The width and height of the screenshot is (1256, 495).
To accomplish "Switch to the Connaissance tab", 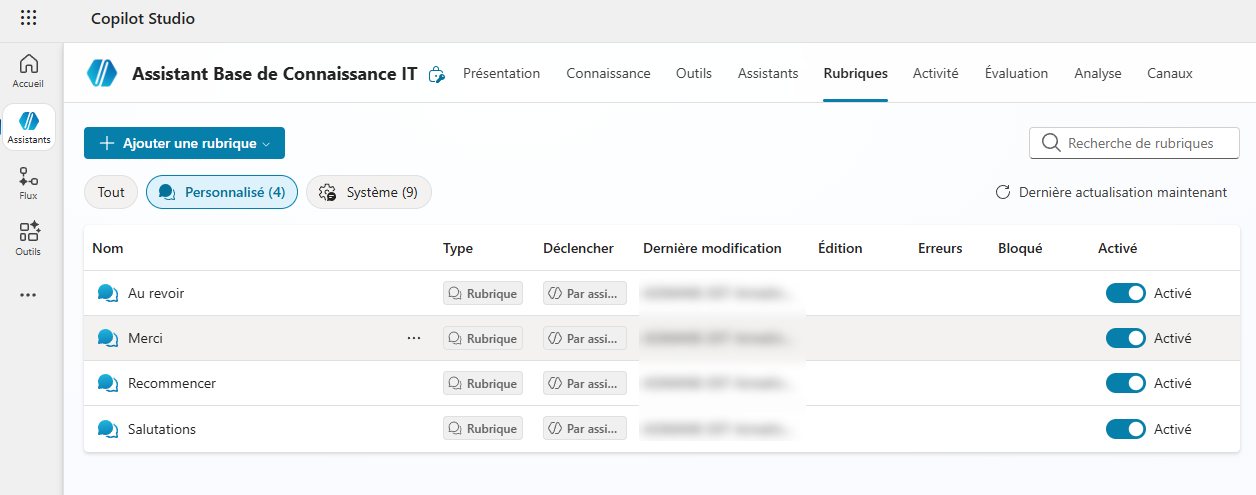I will [x=608, y=73].
